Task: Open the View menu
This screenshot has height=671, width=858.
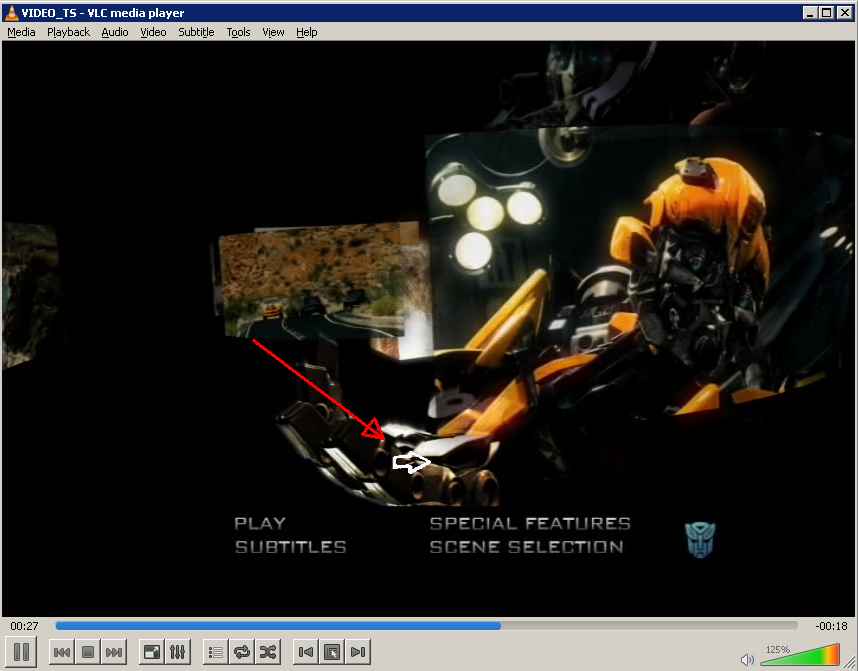Action: click(273, 32)
